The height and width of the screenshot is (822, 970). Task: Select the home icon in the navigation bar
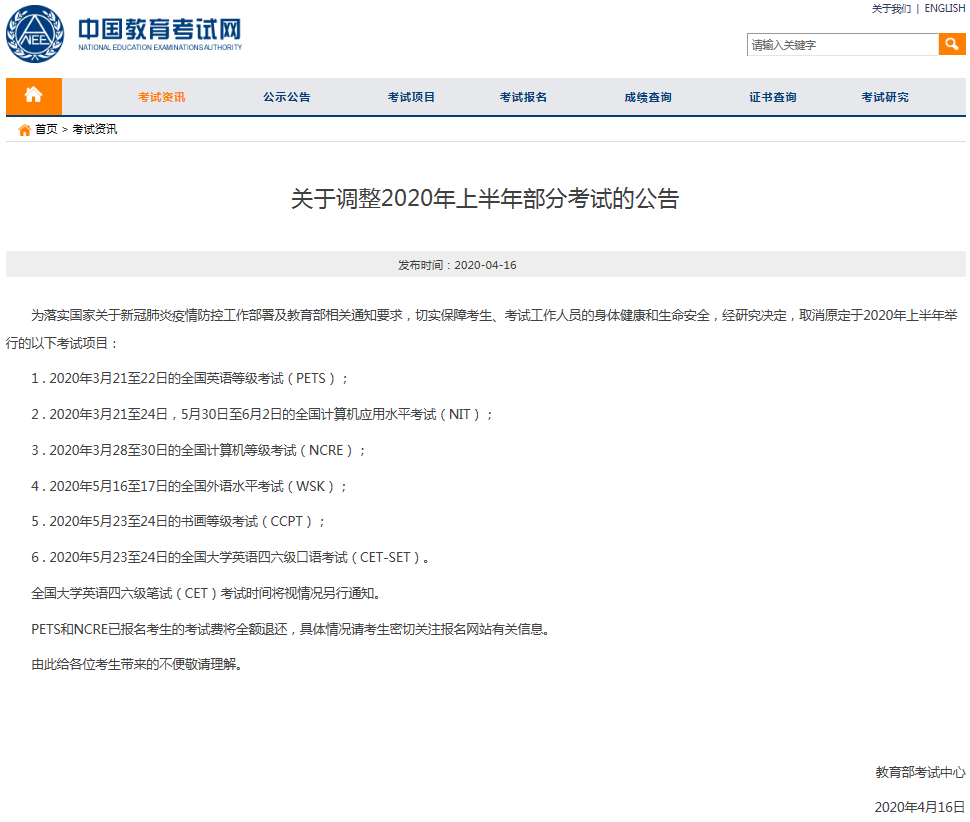[x=34, y=96]
